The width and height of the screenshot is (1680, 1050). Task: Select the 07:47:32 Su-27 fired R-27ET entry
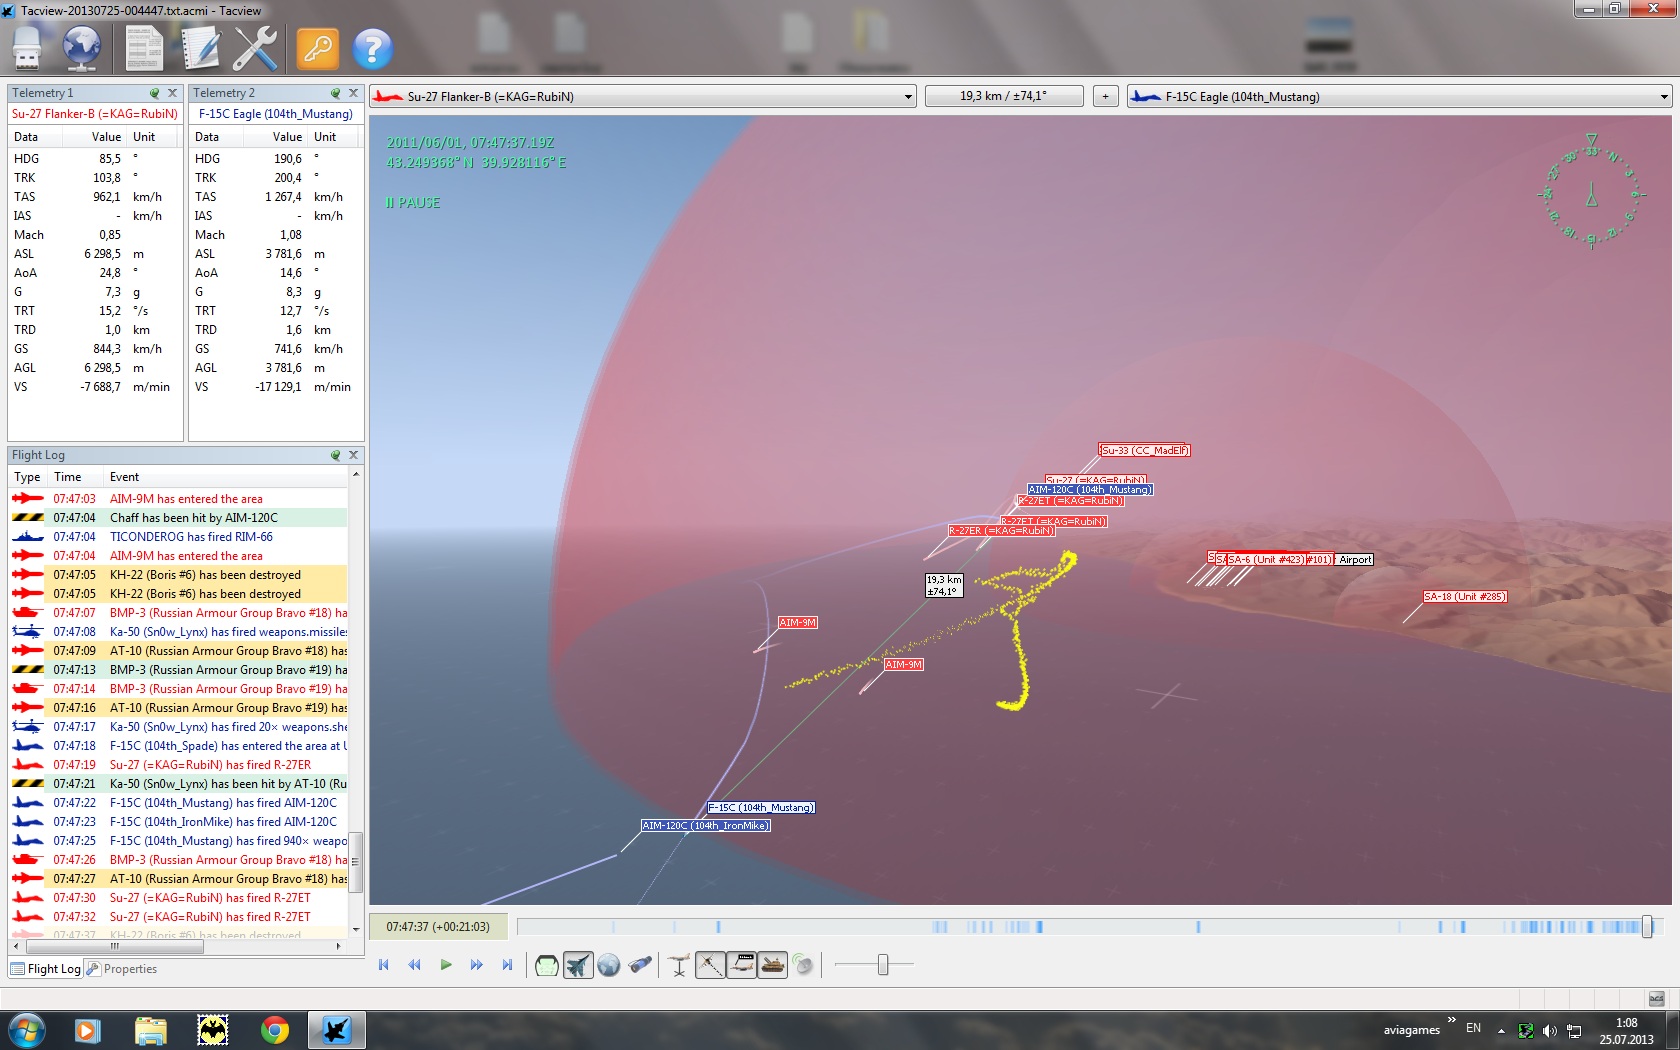point(178,917)
